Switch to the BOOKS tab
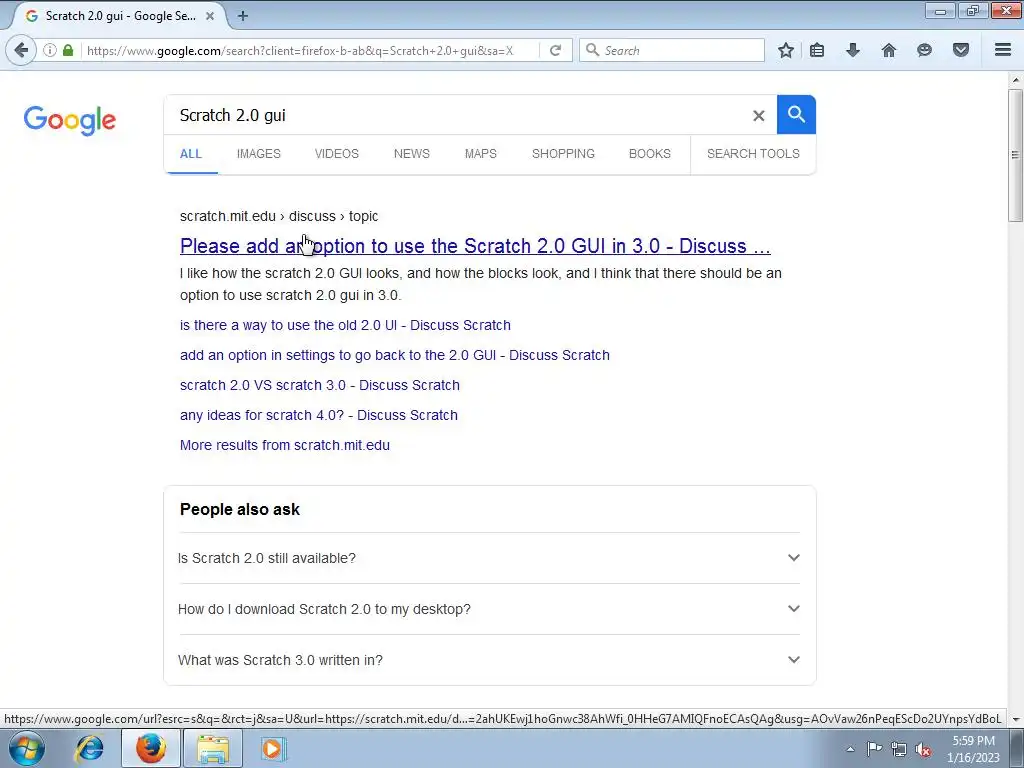The image size is (1024, 768). 650,154
